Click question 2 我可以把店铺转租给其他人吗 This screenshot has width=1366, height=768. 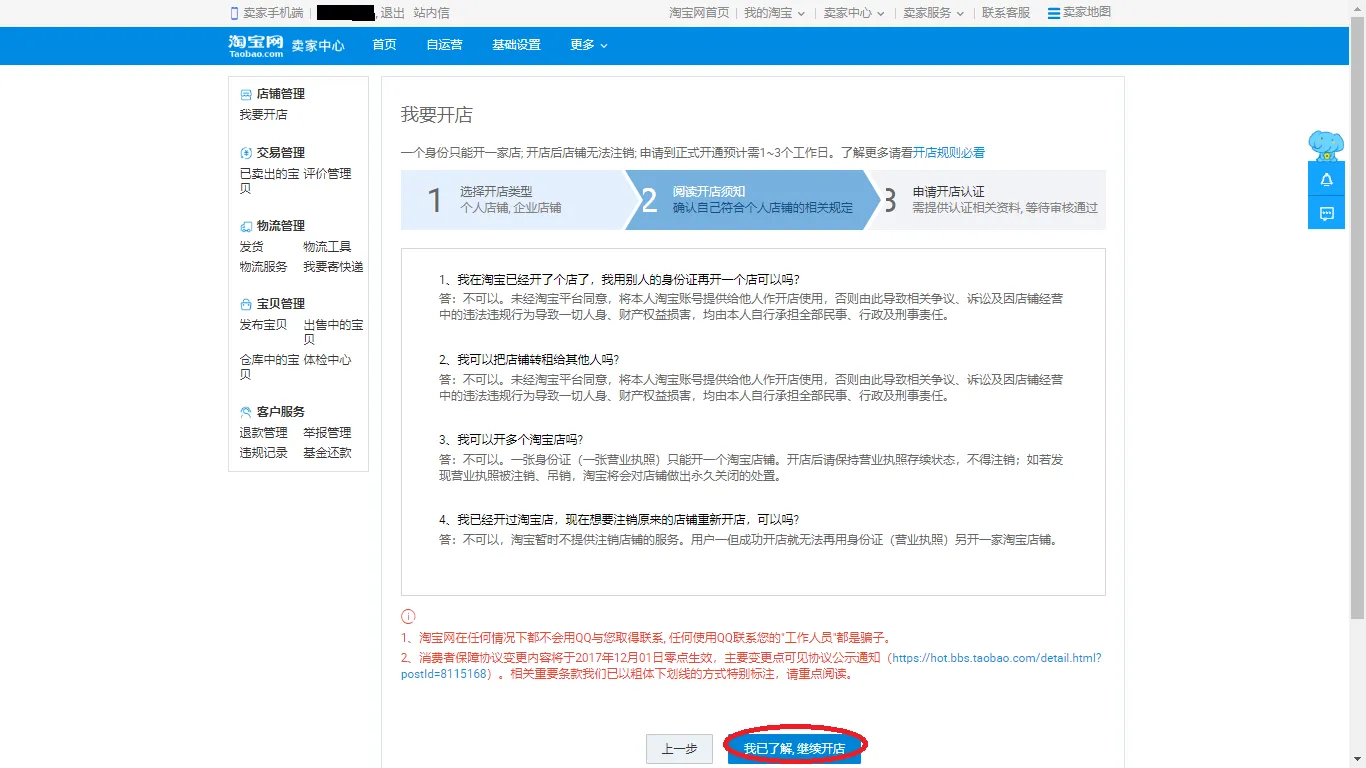point(529,360)
